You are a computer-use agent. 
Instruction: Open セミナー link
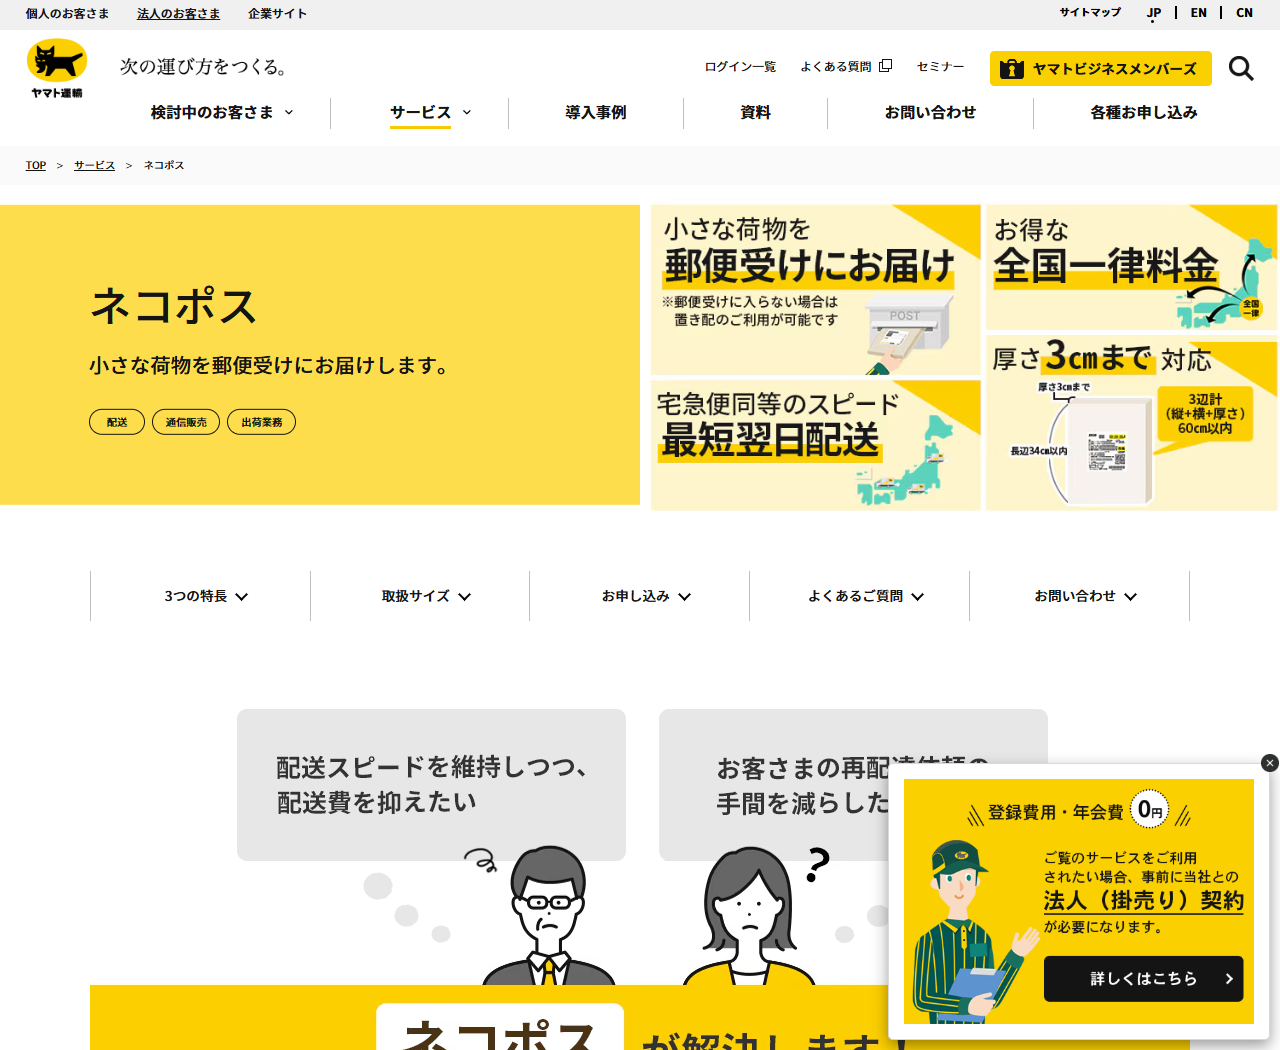940,67
